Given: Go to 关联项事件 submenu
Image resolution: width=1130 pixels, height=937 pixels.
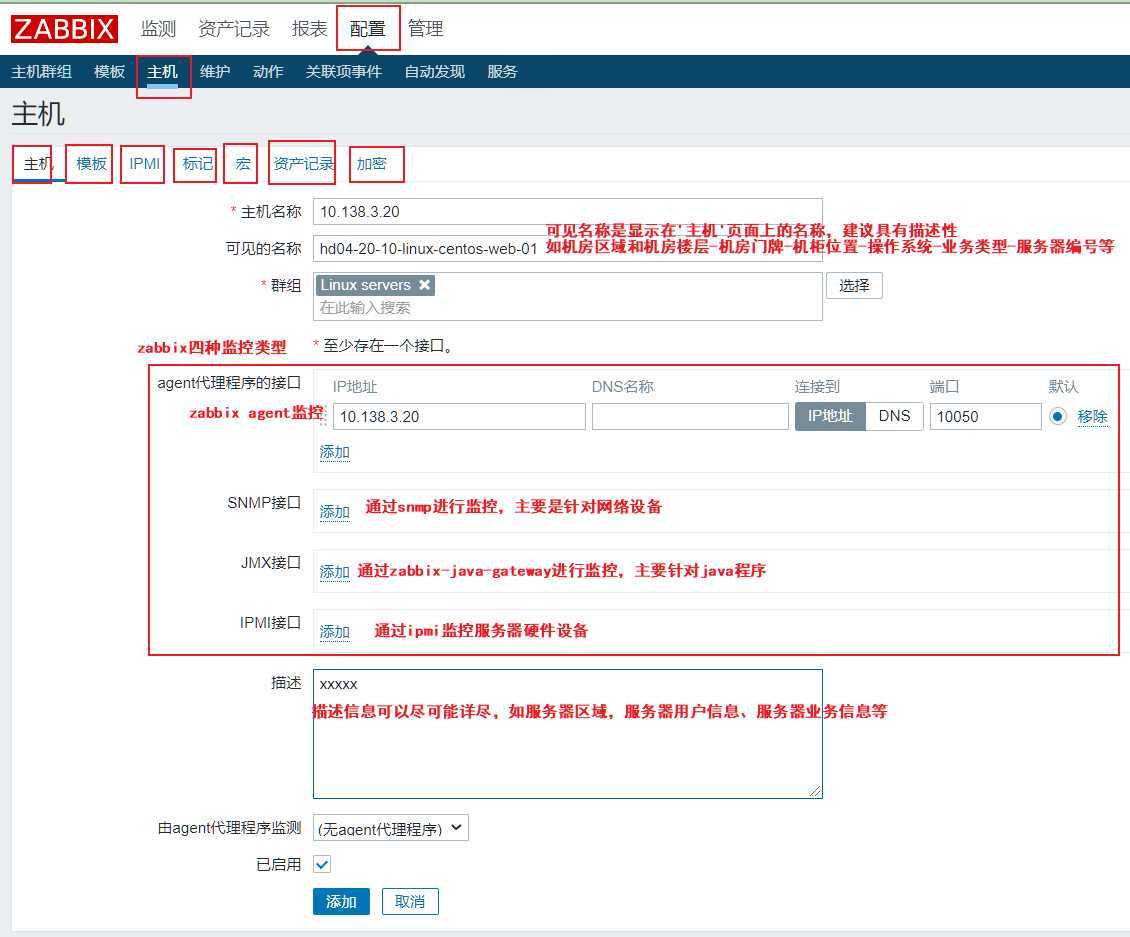Looking at the screenshot, I should coord(343,71).
